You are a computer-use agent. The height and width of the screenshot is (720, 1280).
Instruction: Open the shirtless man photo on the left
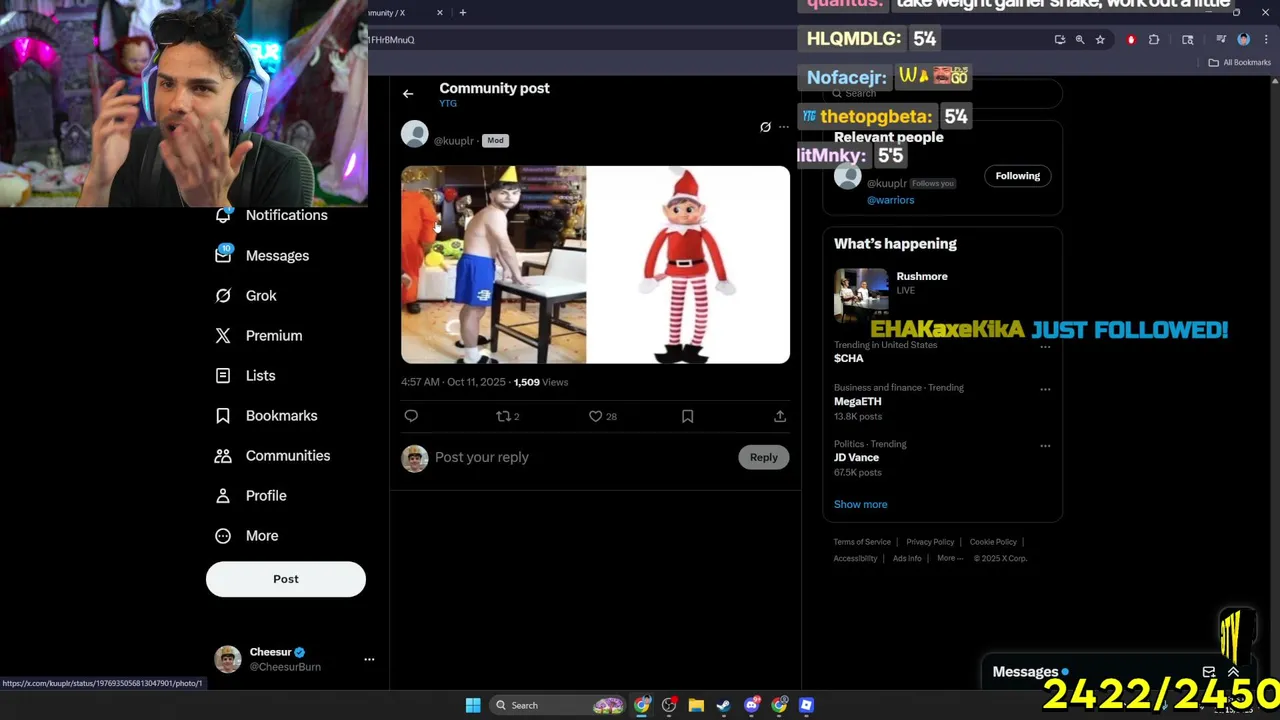pyautogui.click(x=493, y=264)
